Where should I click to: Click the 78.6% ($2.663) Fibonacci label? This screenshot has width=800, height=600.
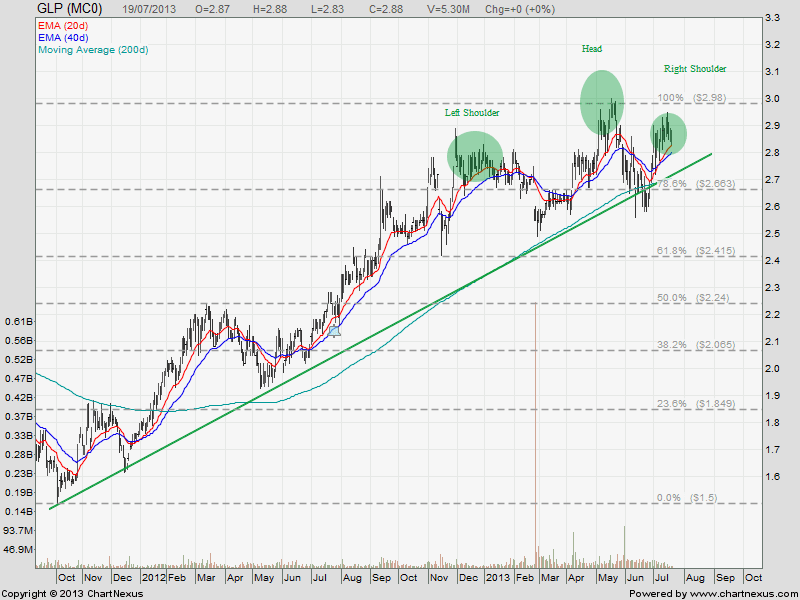[695, 183]
